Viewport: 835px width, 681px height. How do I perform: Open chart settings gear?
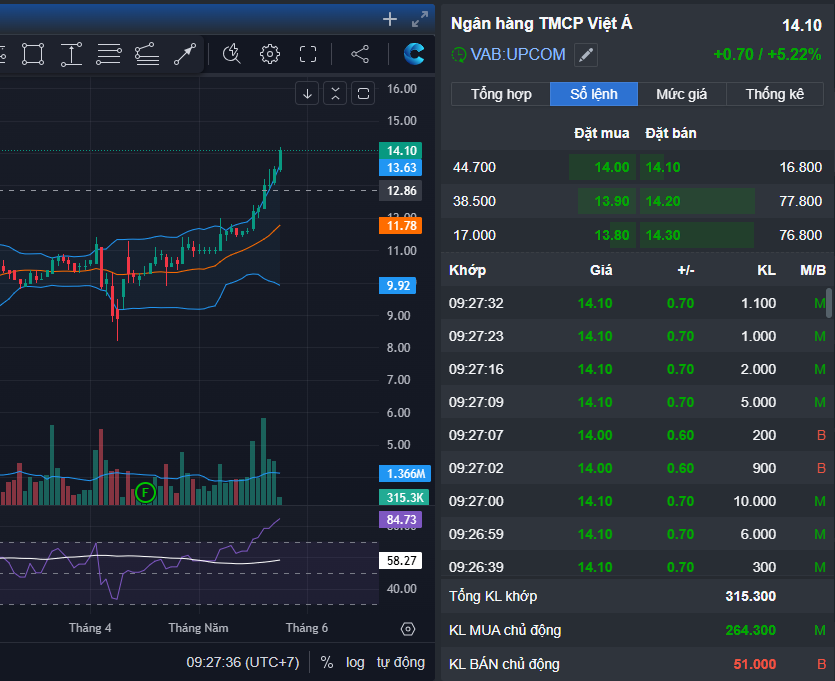coord(270,54)
